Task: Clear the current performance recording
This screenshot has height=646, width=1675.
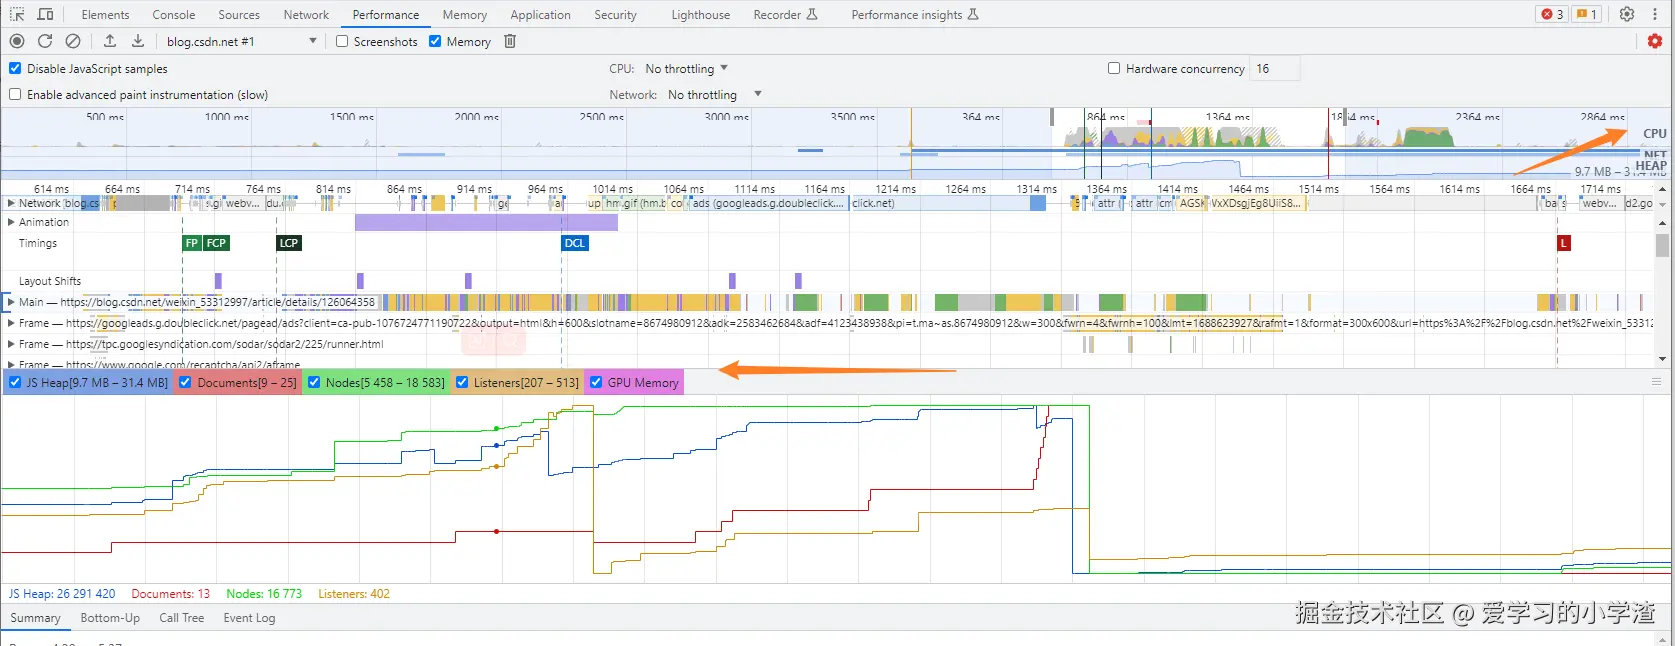Action: point(73,41)
